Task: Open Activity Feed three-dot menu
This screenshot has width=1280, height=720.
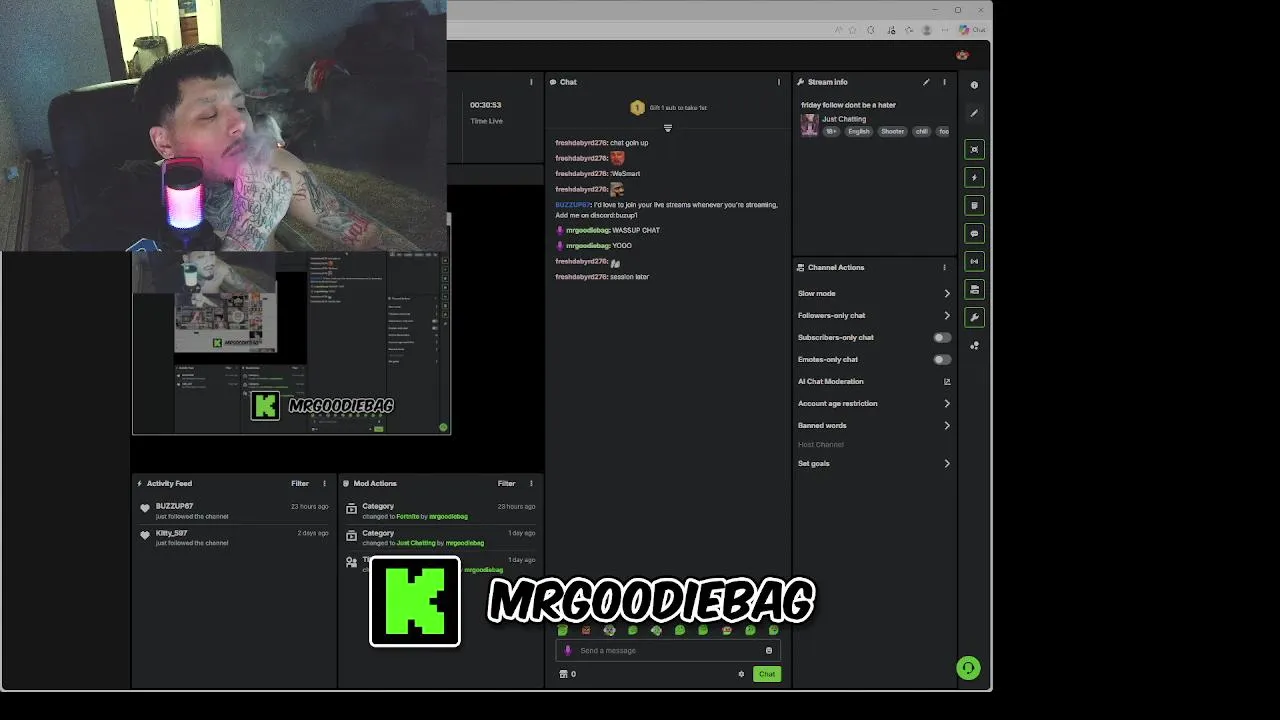Action: [324, 483]
